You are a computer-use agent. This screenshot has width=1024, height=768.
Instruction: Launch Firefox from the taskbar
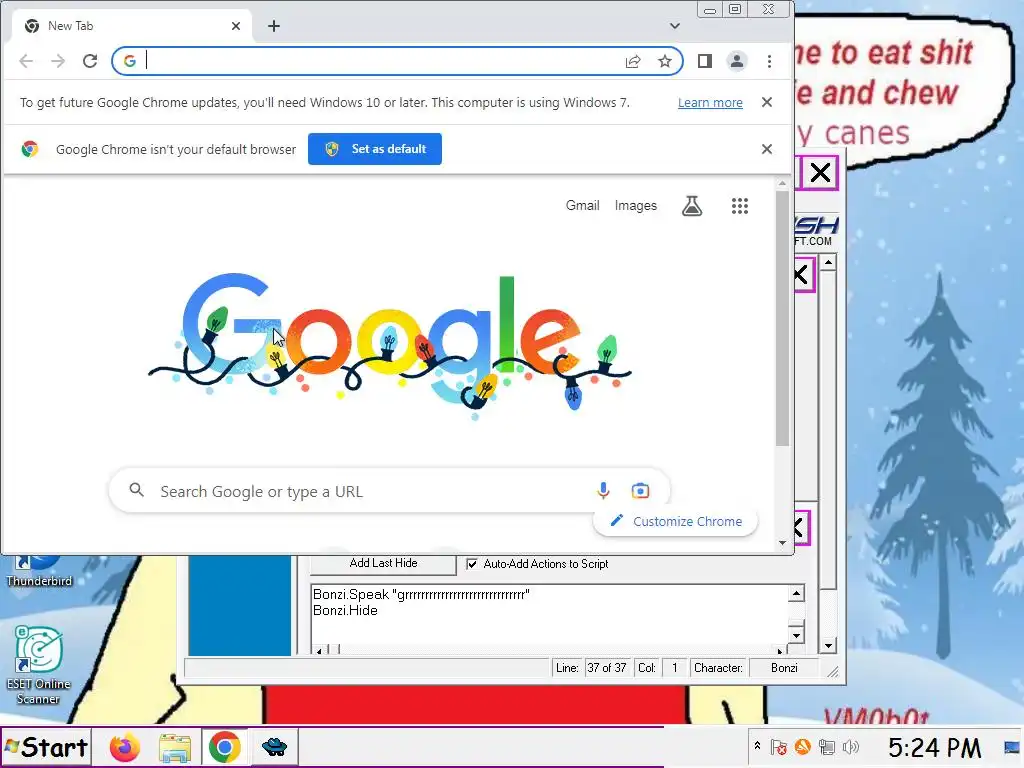[125, 747]
